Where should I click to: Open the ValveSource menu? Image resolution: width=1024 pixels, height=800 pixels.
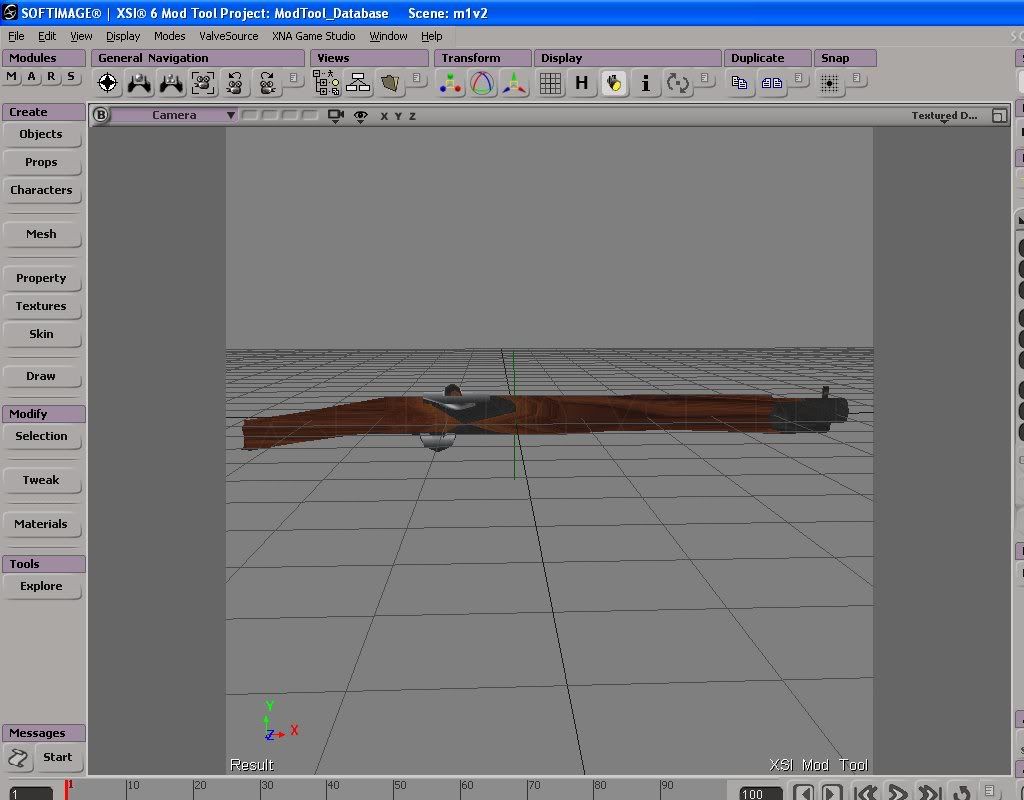pos(229,36)
